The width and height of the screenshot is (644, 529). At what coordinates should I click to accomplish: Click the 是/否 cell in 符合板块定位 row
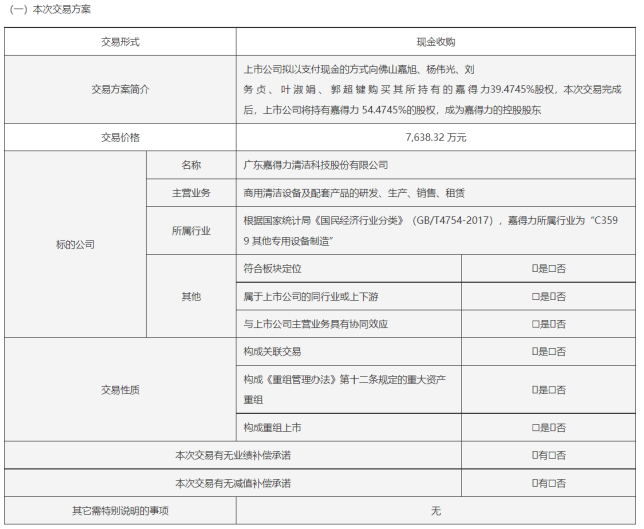point(548,269)
